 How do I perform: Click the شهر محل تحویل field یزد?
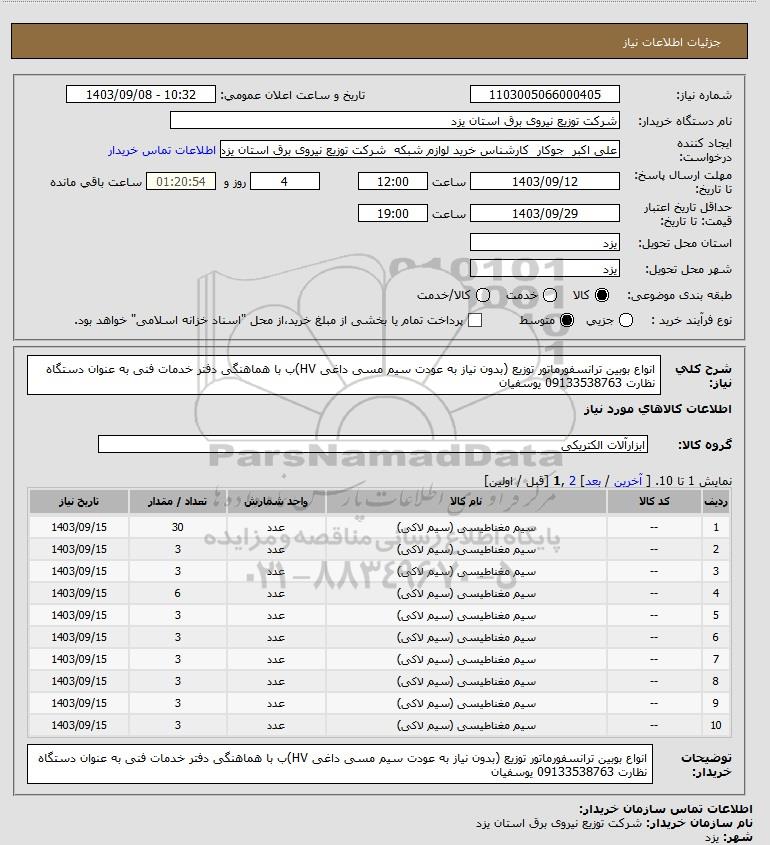545,268
